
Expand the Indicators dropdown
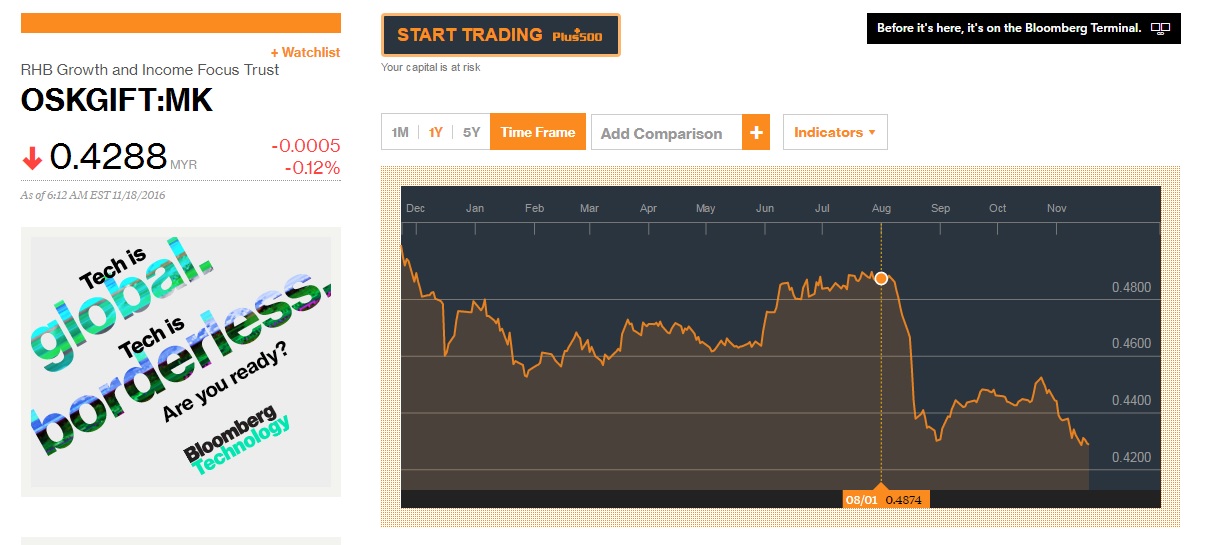pos(835,132)
